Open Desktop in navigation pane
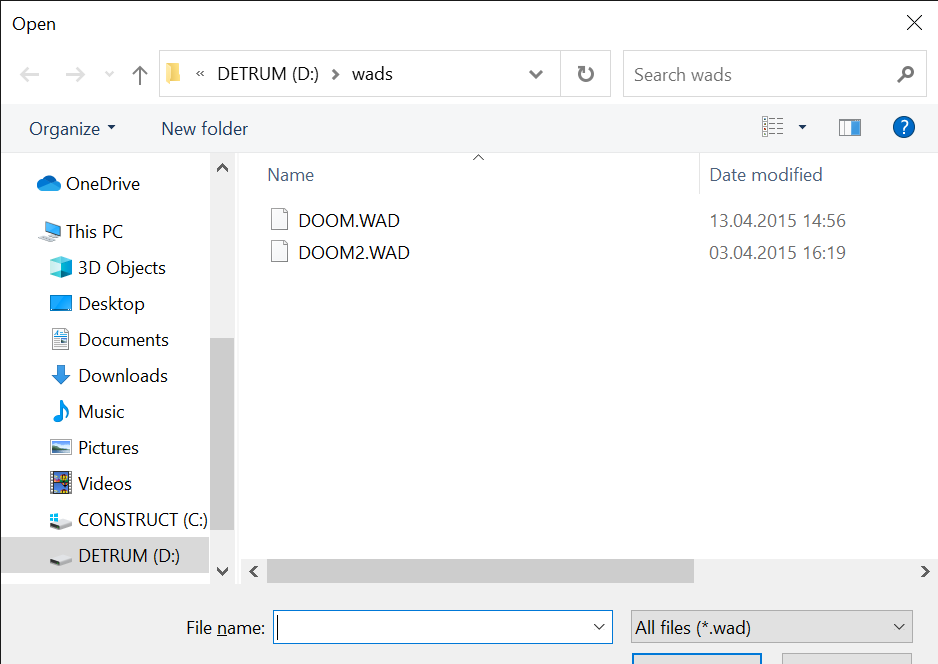The width and height of the screenshot is (938, 664). coord(111,303)
